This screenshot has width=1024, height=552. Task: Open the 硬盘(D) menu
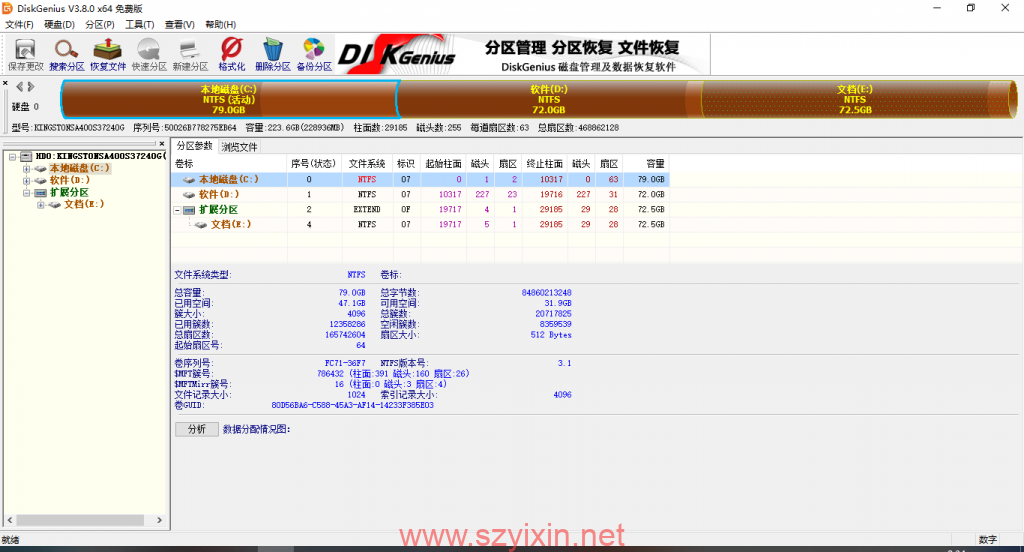pos(59,24)
